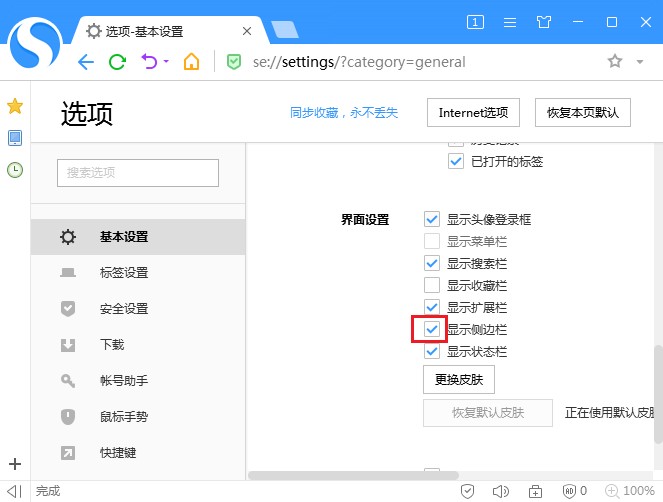Toggle 显示头像登录框 checkbox
The width and height of the screenshot is (663, 502).
432,219
